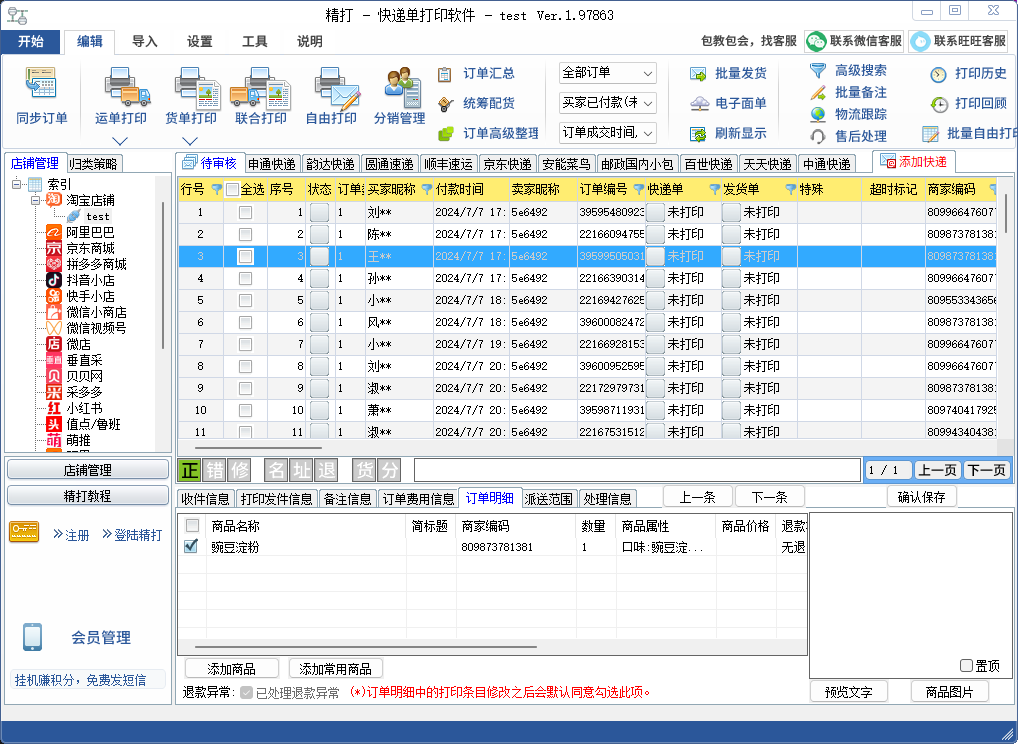Click the 添加商品 button
This screenshot has width=1018, height=744.
click(x=231, y=669)
